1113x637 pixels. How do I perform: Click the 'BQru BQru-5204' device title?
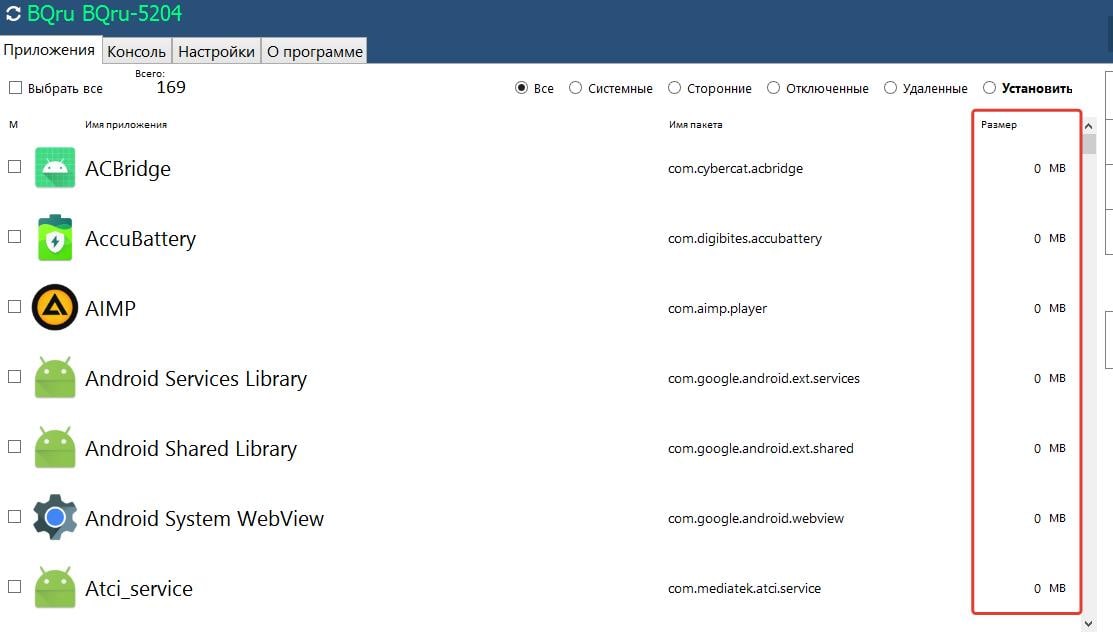104,13
